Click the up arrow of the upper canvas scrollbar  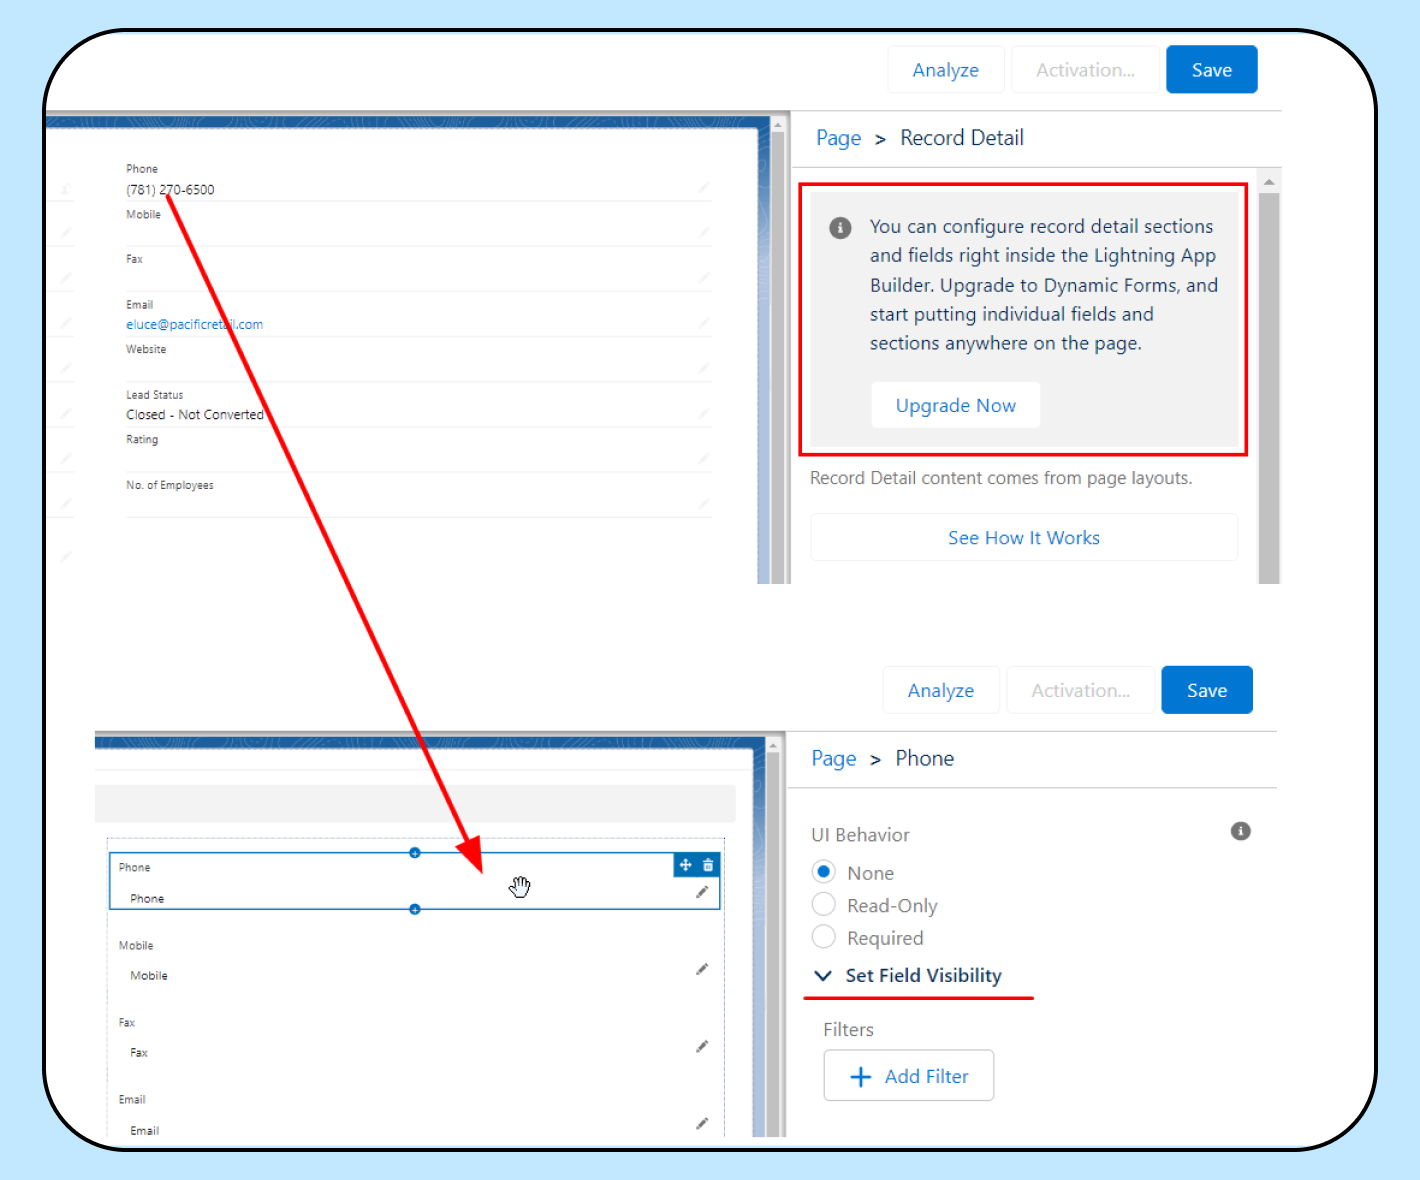[777, 125]
